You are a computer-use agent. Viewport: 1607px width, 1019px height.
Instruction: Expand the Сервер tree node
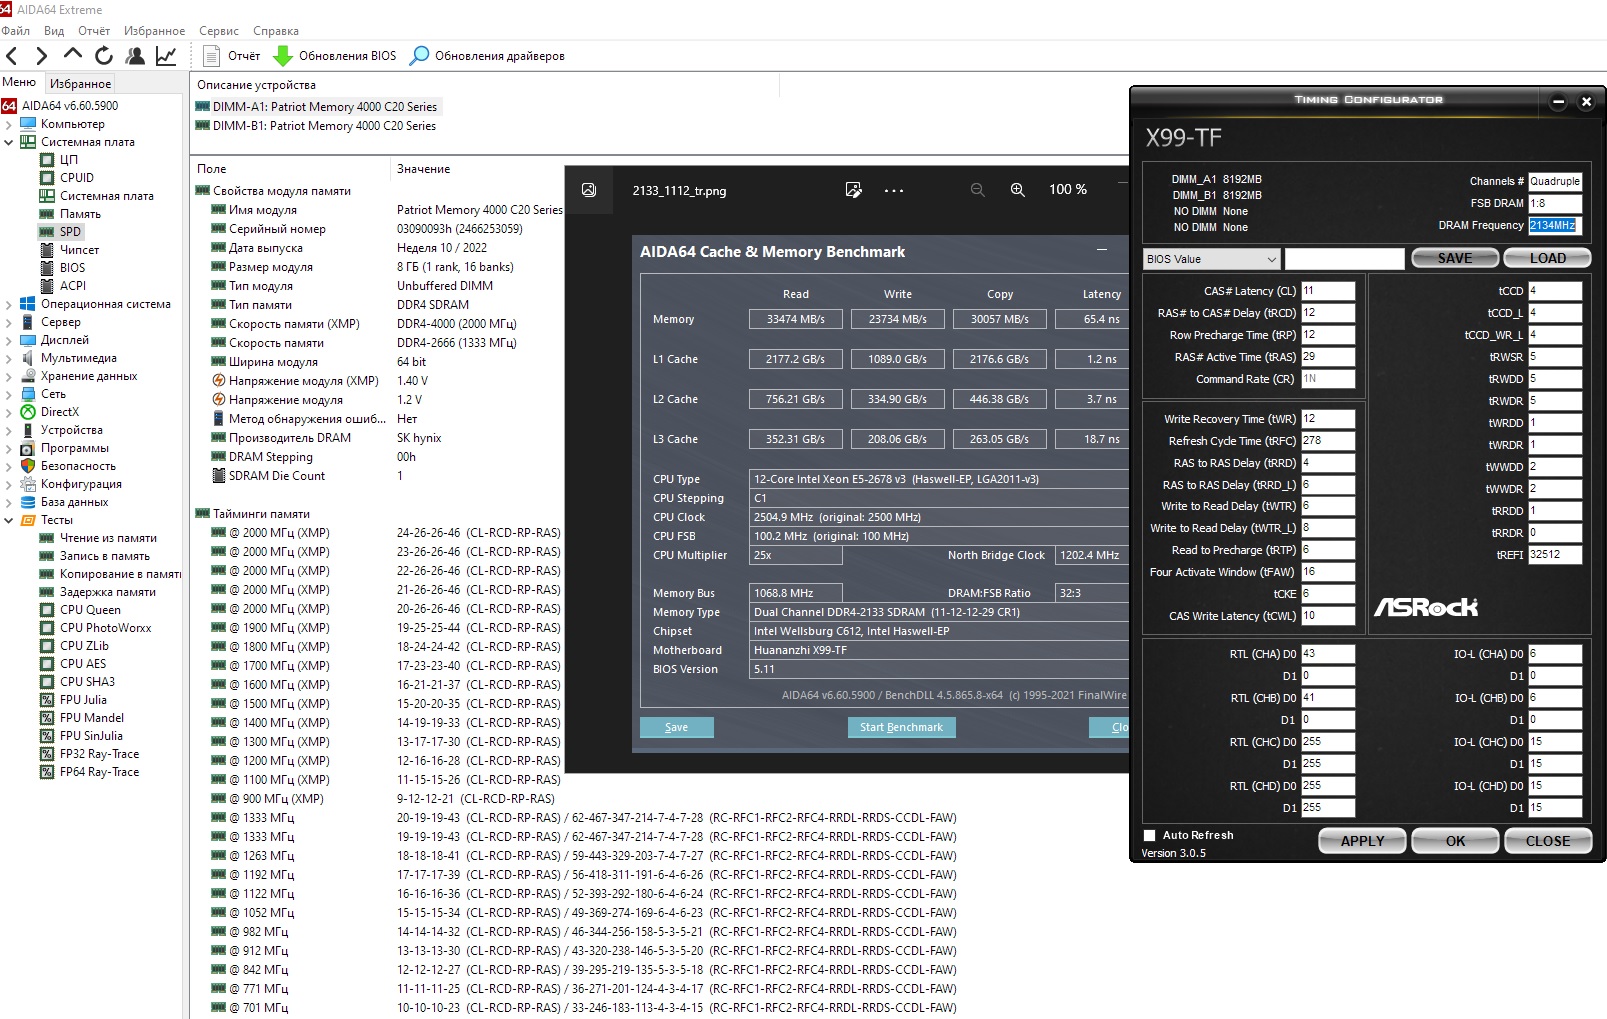(x=9, y=323)
